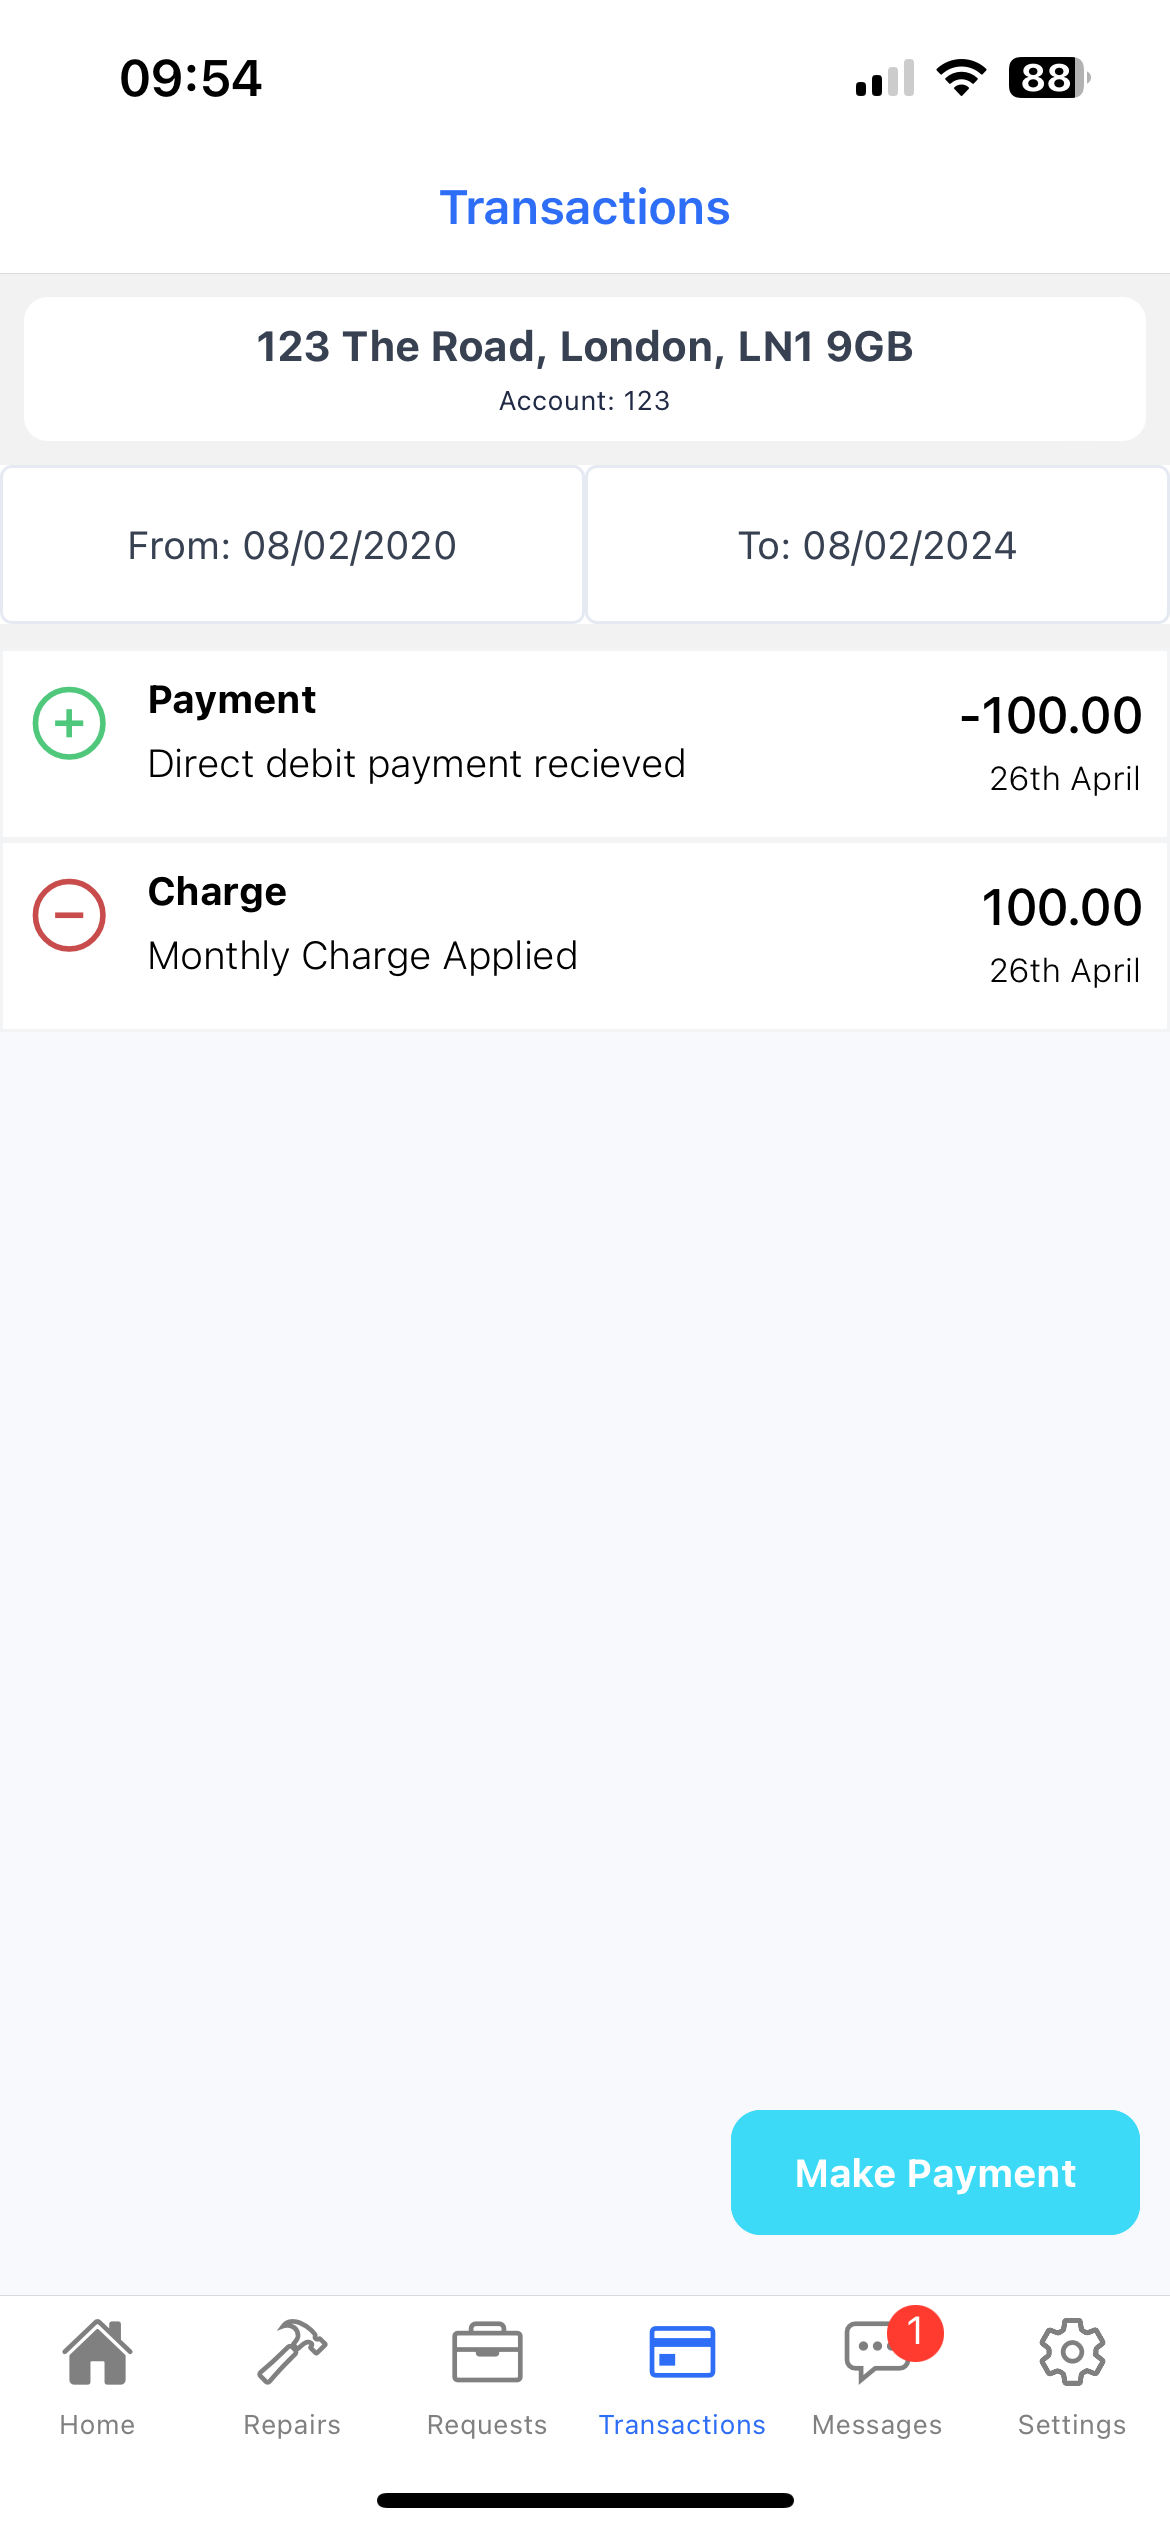Tap the battery indicator in status bar

pos(1047,78)
